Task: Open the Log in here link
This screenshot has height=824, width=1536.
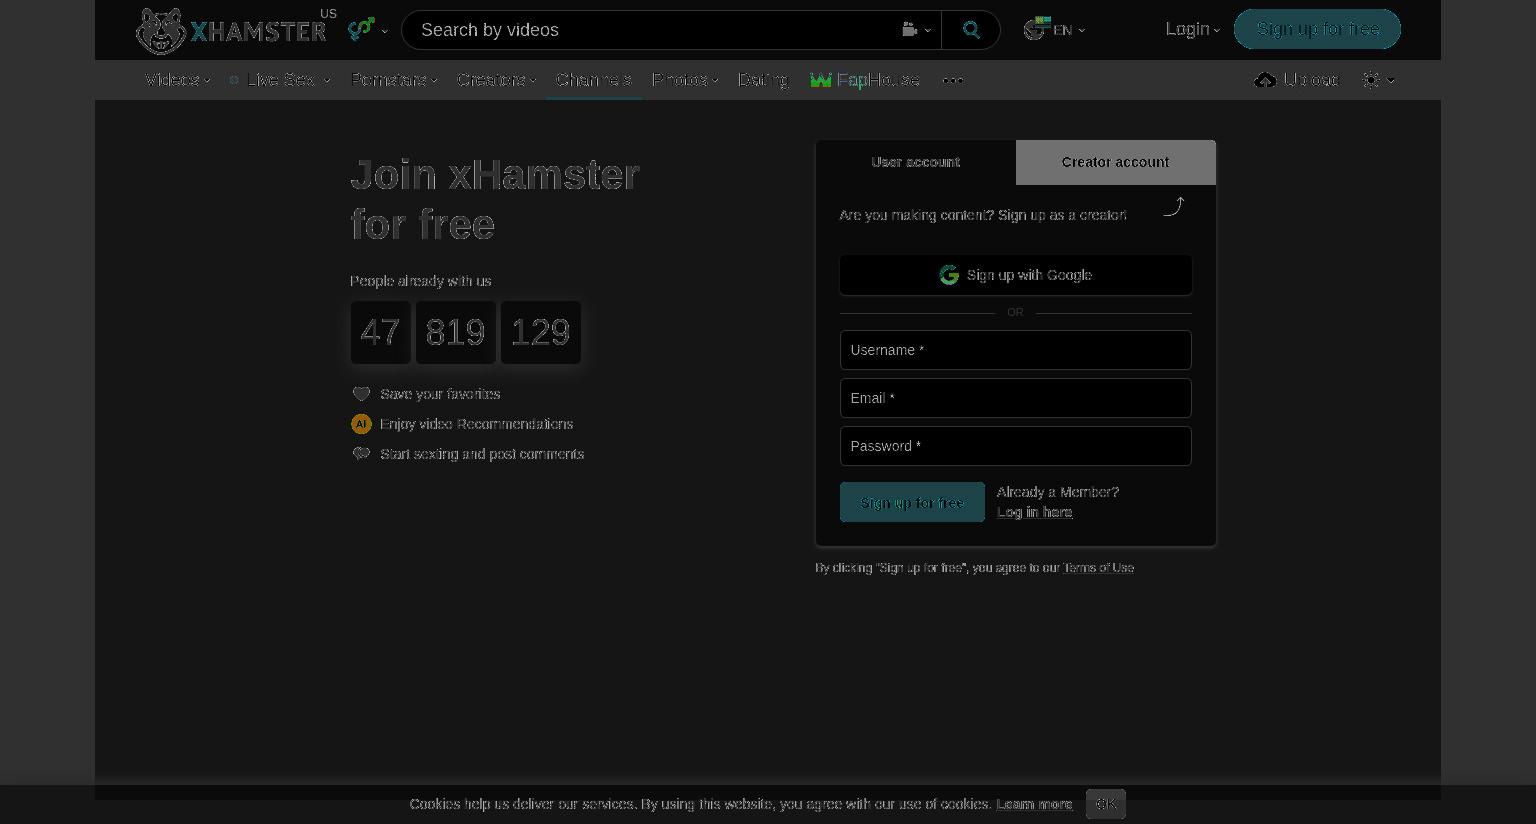Action: [x=1034, y=512]
